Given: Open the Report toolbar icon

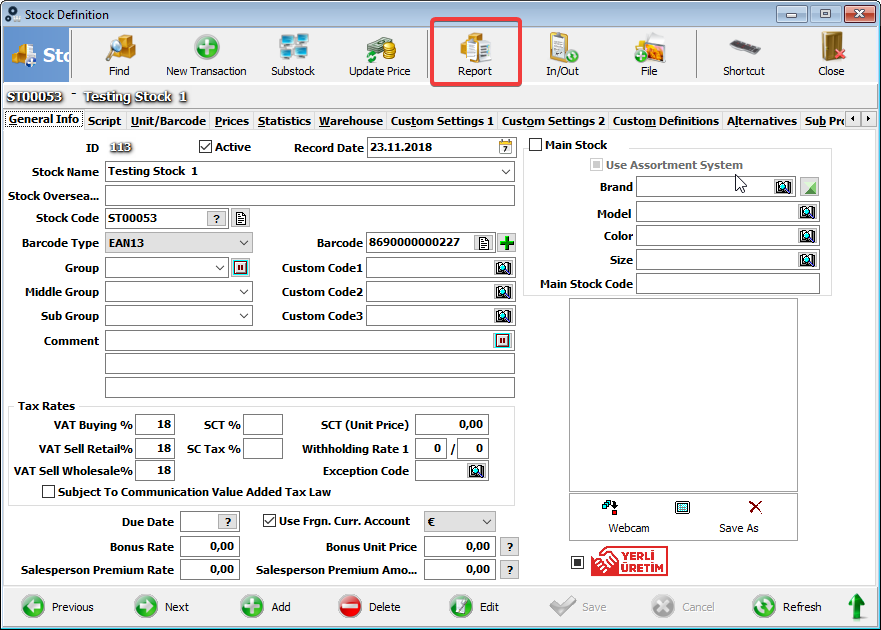Looking at the screenshot, I should click(475, 55).
